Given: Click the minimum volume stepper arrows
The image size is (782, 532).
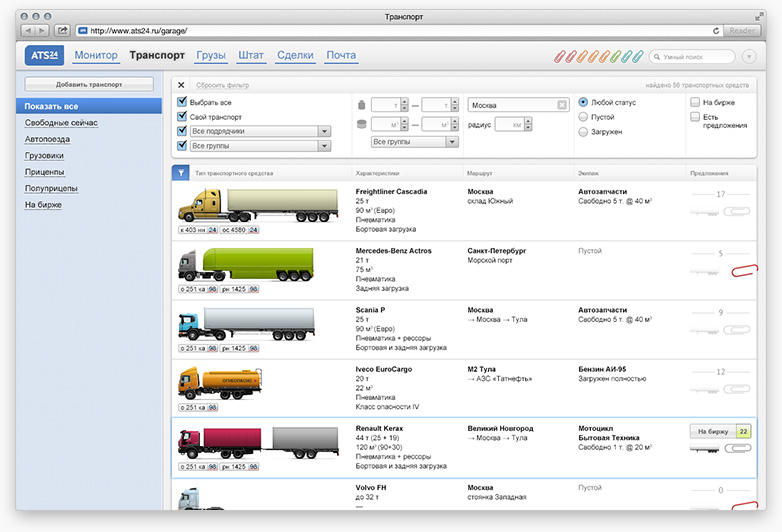Looking at the screenshot, I should tap(404, 124).
